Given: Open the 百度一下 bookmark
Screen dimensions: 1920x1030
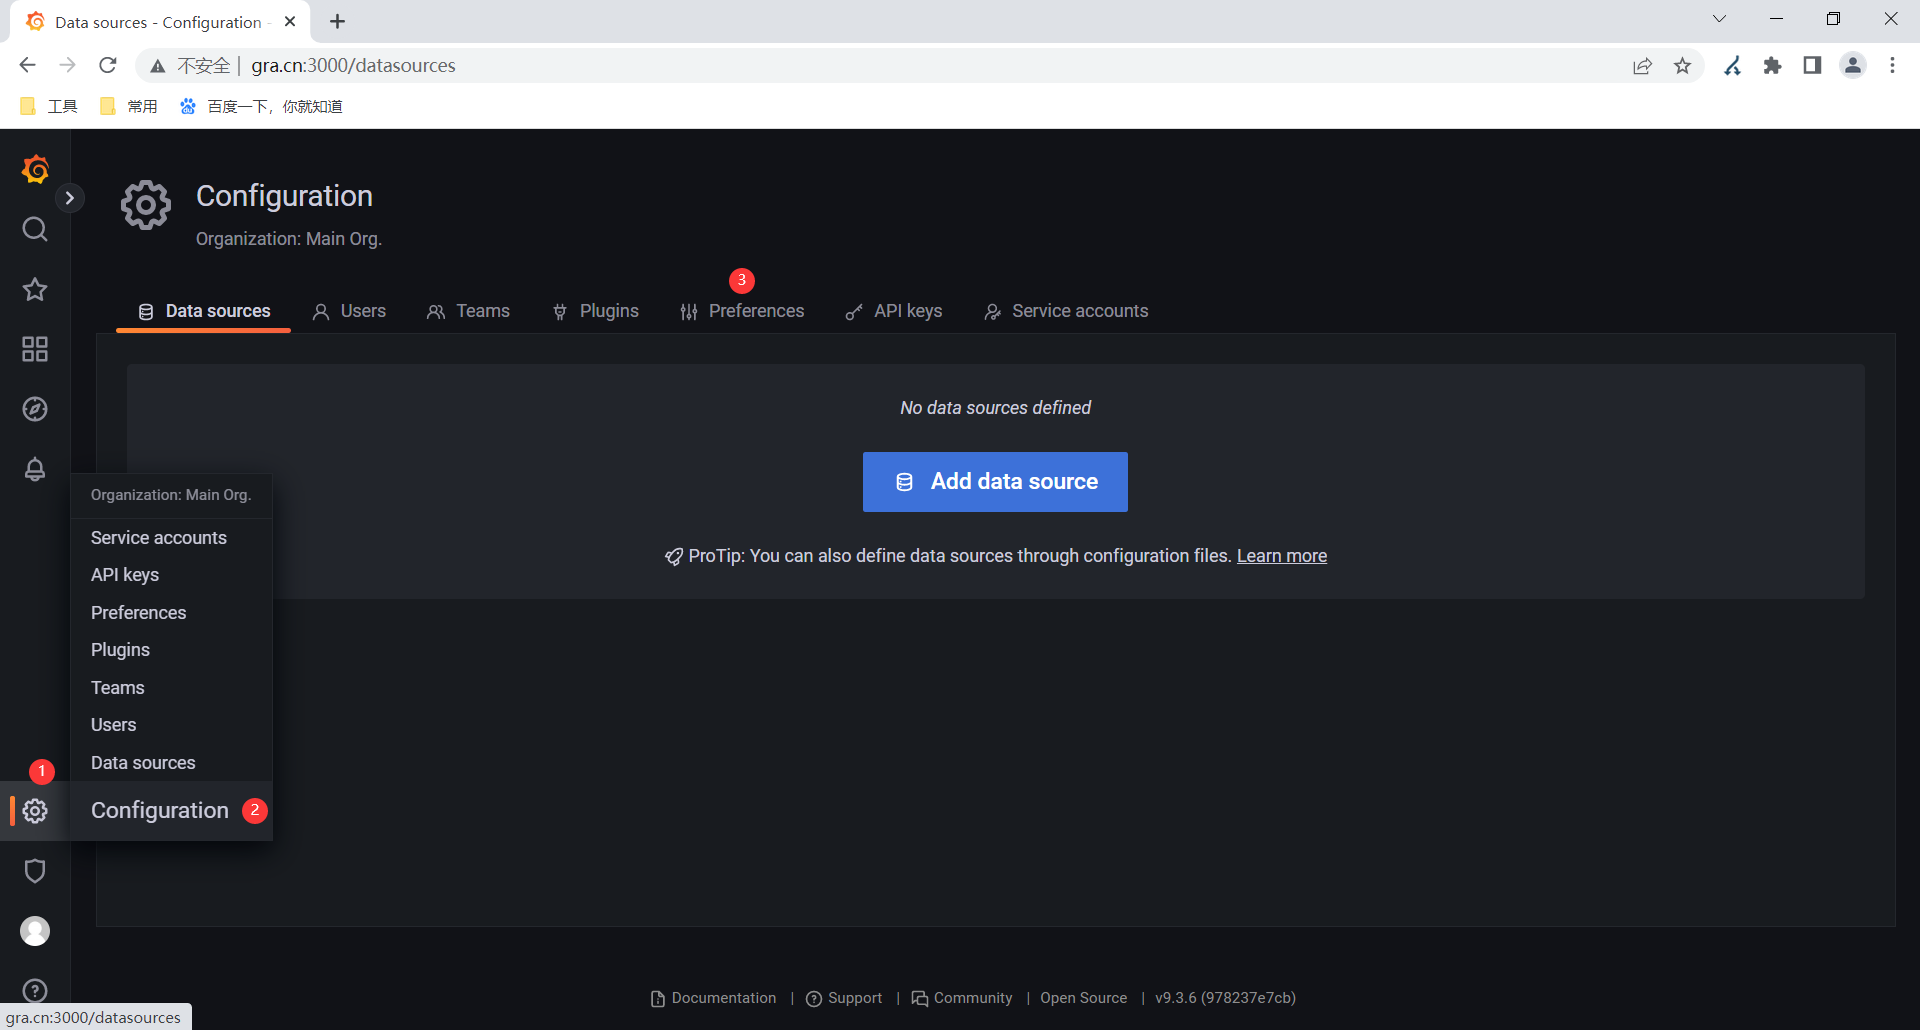Looking at the screenshot, I should click(x=261, y=106).
